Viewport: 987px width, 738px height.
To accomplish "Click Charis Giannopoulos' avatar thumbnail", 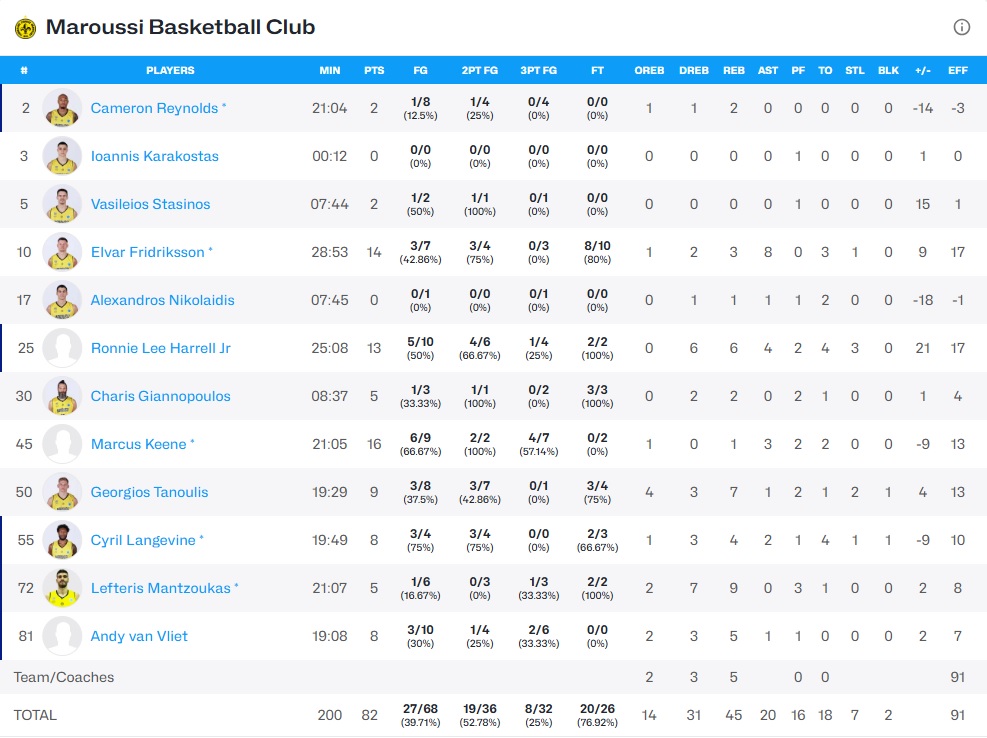I will (x=63, y=396).
